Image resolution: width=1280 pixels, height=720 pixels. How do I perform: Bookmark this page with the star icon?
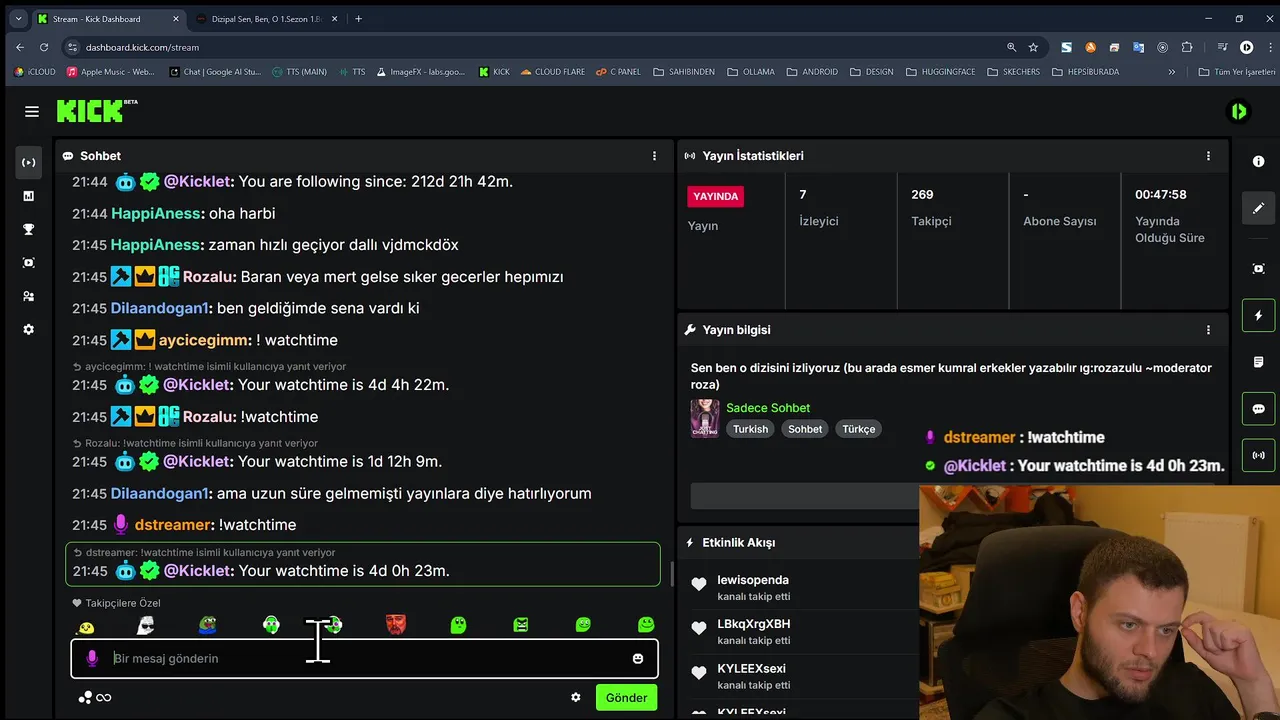1033,47
